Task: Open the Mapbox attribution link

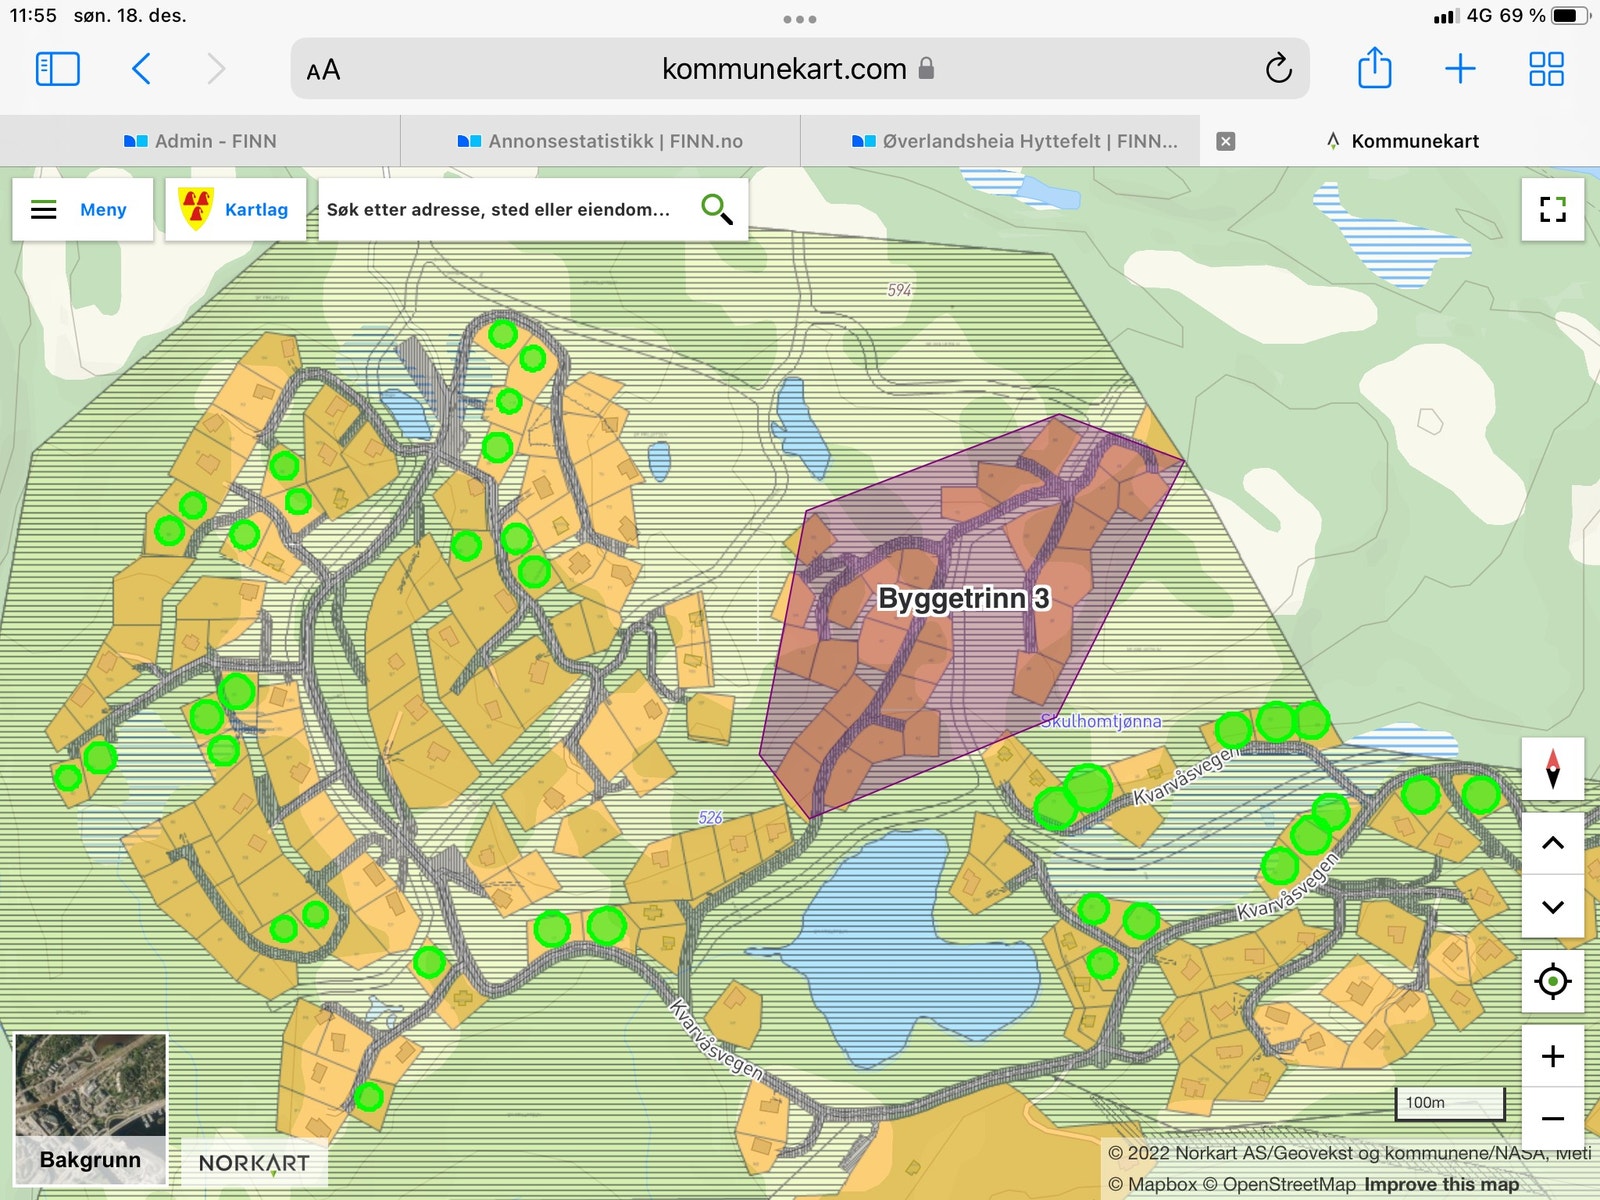Action: [x=1152, y=1184]
